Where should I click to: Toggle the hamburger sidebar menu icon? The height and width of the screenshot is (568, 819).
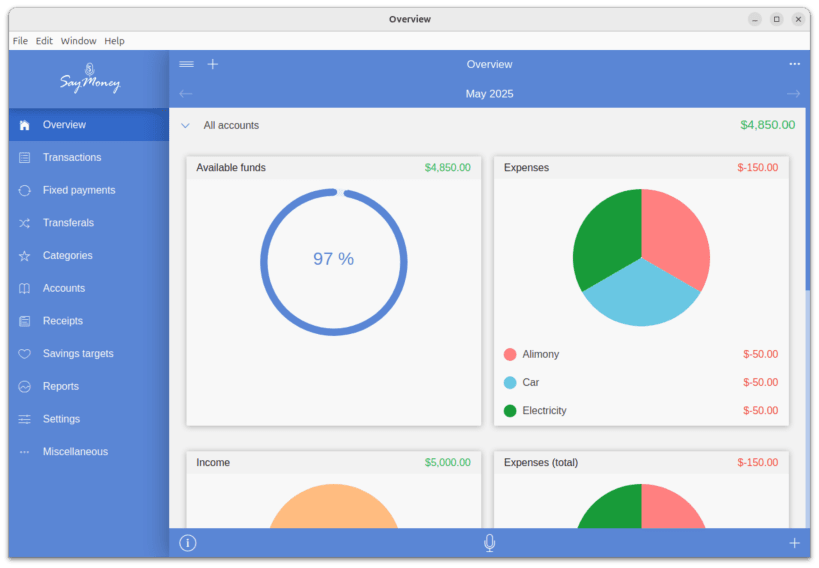[186, 64]
